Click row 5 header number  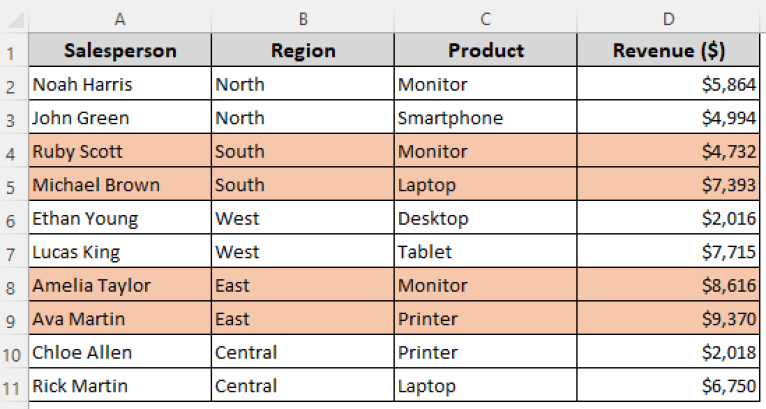tap(12, 186)
